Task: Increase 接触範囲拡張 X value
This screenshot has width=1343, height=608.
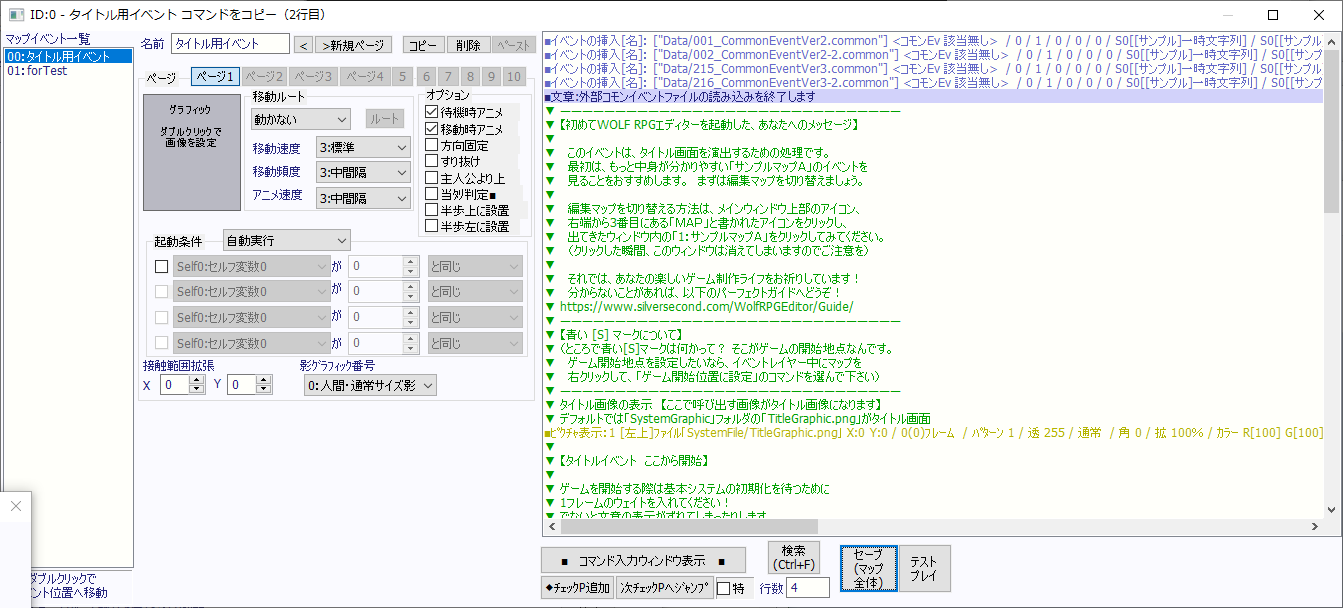Action: point(197,380)
